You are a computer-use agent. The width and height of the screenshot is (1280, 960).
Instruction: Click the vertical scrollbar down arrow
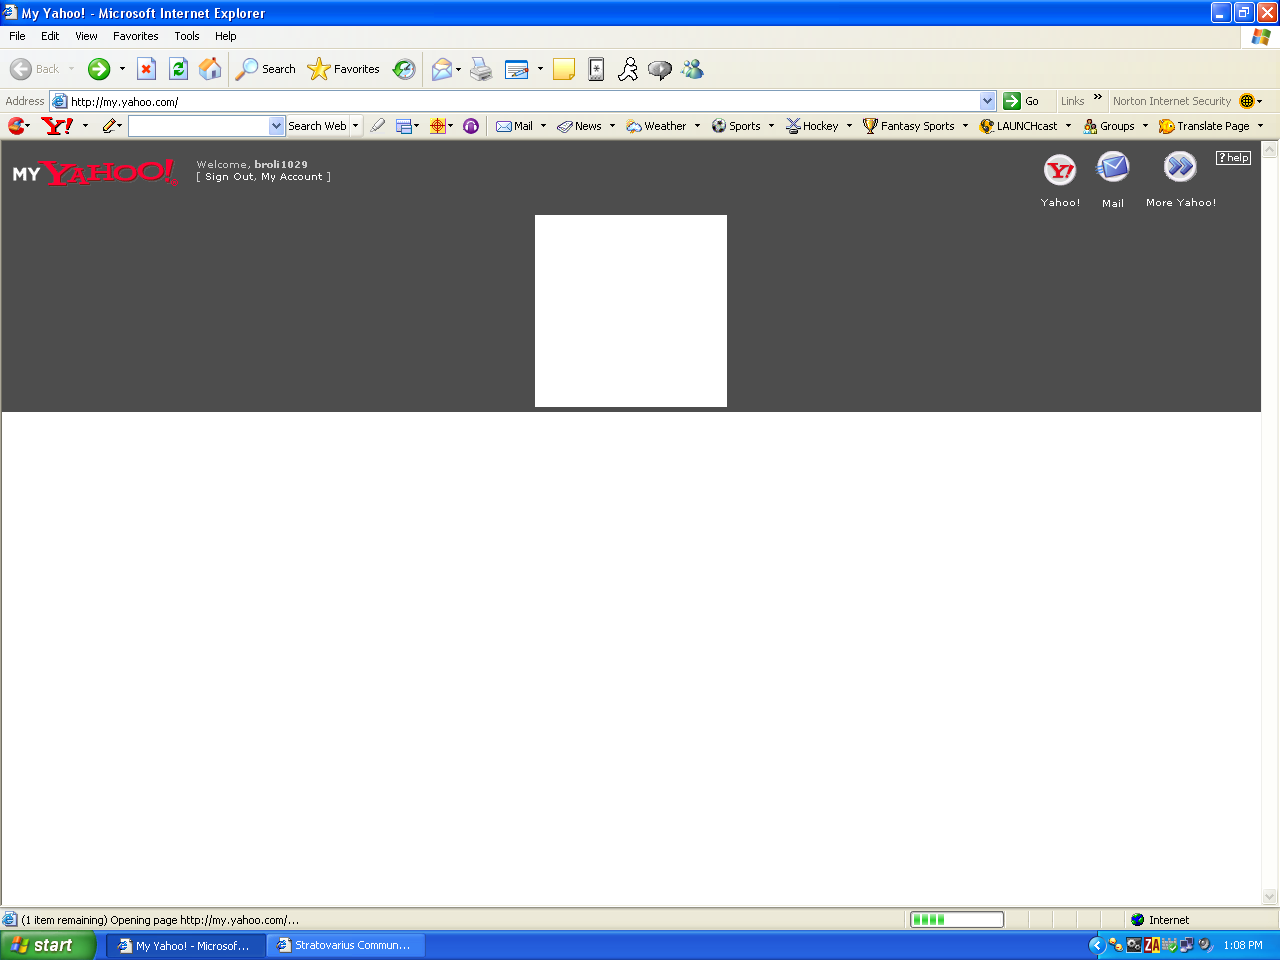(1270, 897)
